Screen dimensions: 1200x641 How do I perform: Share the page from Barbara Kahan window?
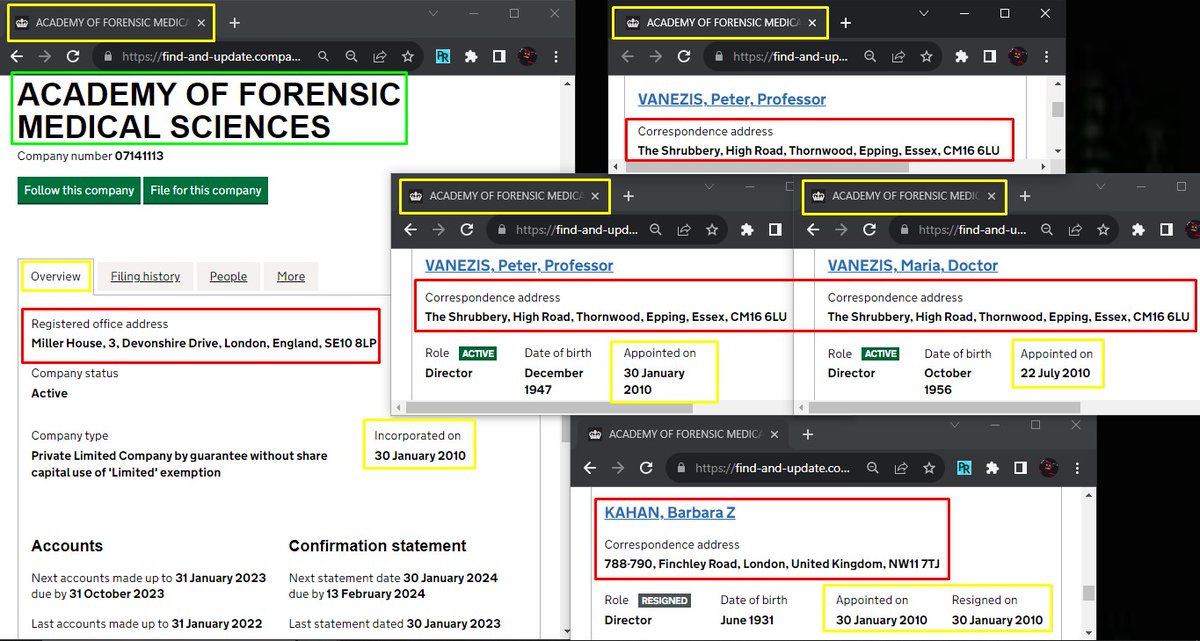(900, 467)
